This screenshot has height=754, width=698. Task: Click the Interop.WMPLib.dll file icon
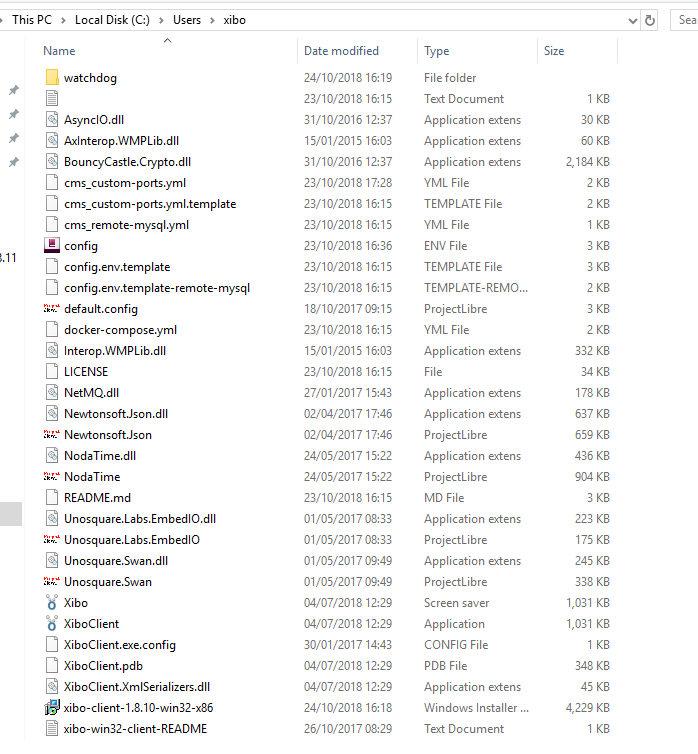coord(52,351)
